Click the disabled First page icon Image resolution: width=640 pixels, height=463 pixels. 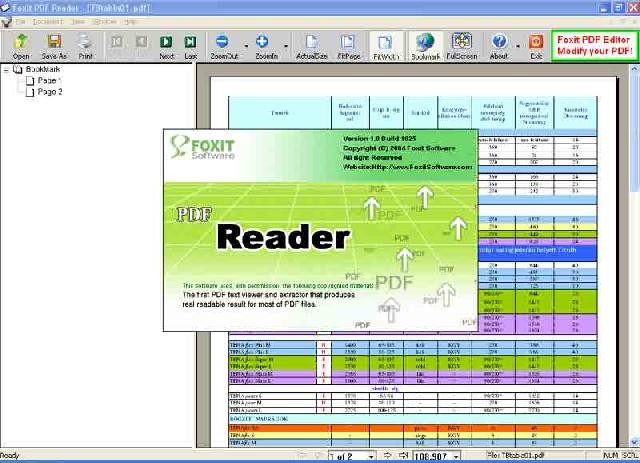click(x=117, y=42)
